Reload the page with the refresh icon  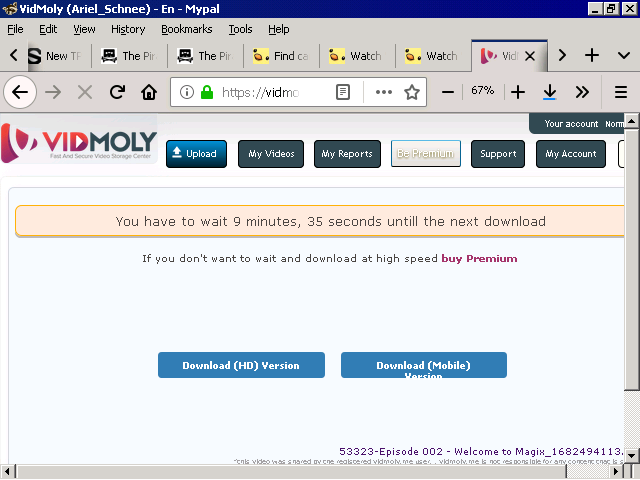tap(117, 92)
